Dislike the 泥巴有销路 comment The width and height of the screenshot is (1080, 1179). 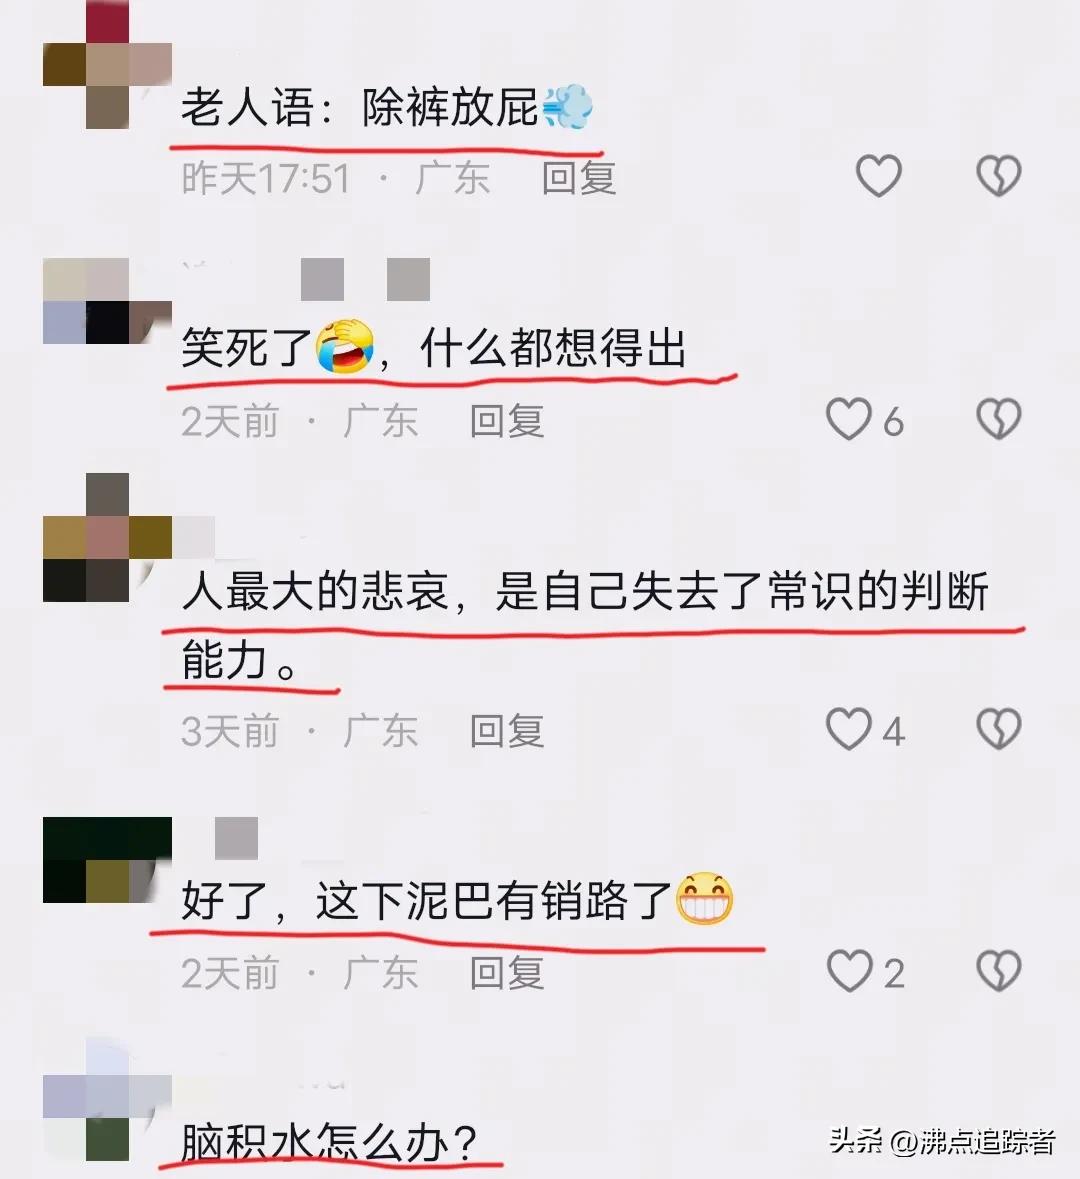998,971
